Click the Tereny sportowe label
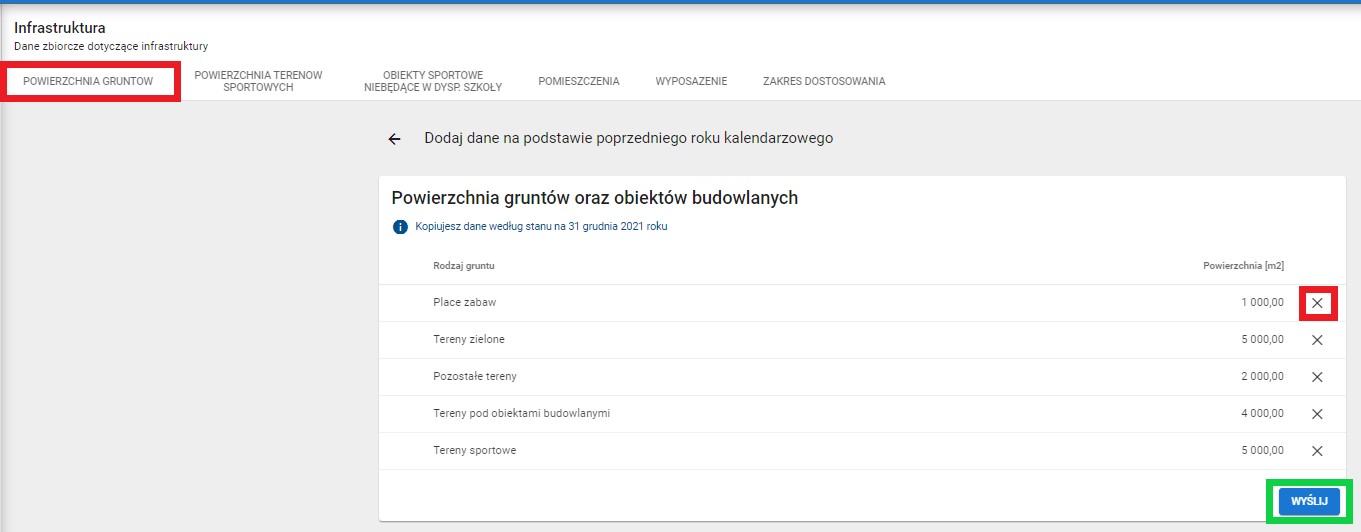The image size is (1361, 532). coord(475,450)
